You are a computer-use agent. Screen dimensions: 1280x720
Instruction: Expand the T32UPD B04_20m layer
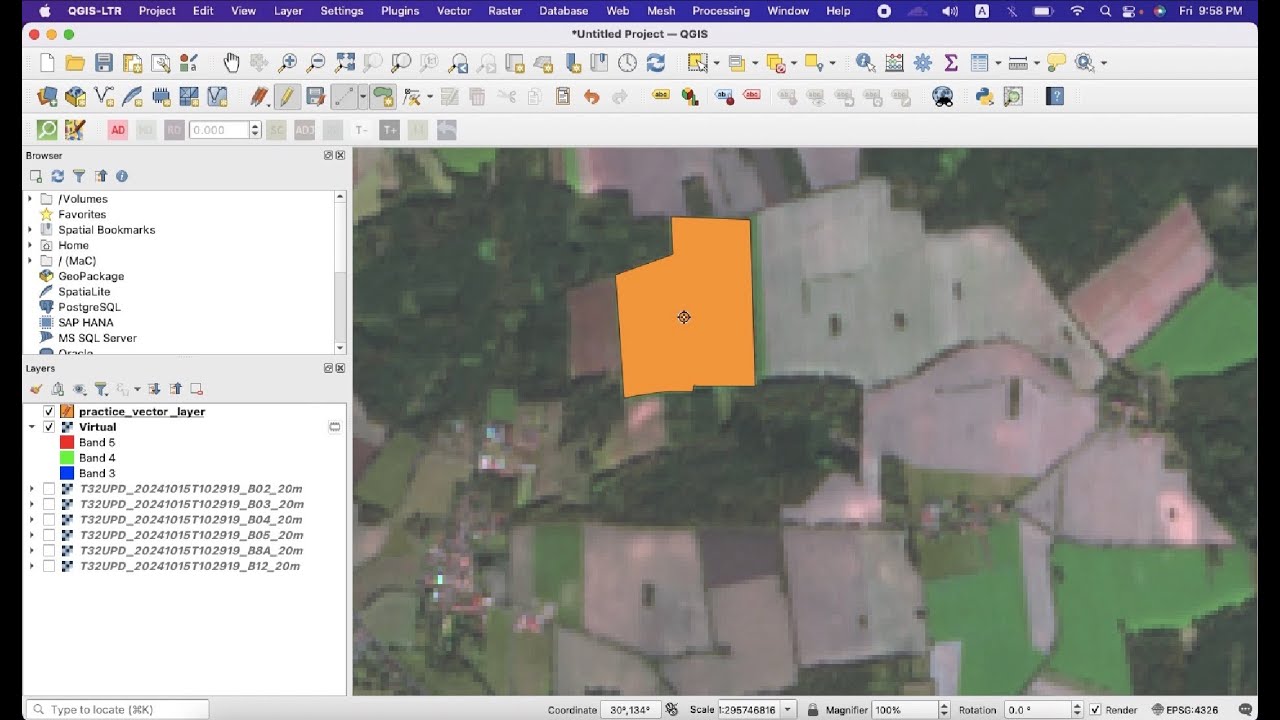click(32, 520)
